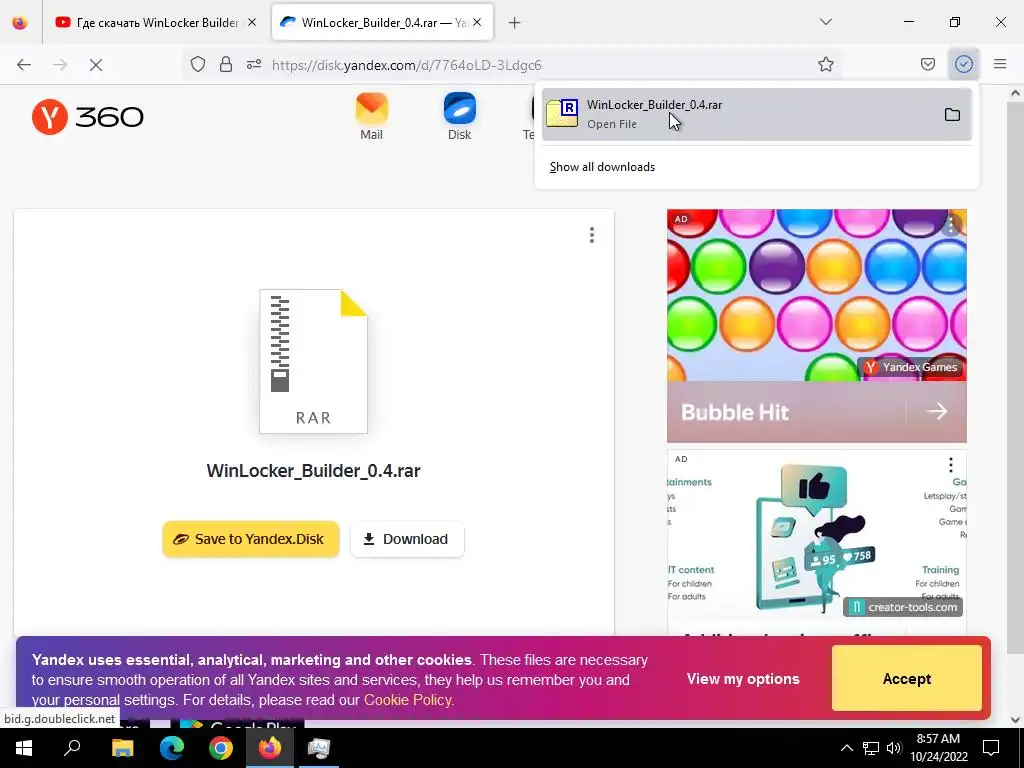Viewport: 1024px width, 768px height.
Task: Click the Download button
Action: [x=407, y=539]
